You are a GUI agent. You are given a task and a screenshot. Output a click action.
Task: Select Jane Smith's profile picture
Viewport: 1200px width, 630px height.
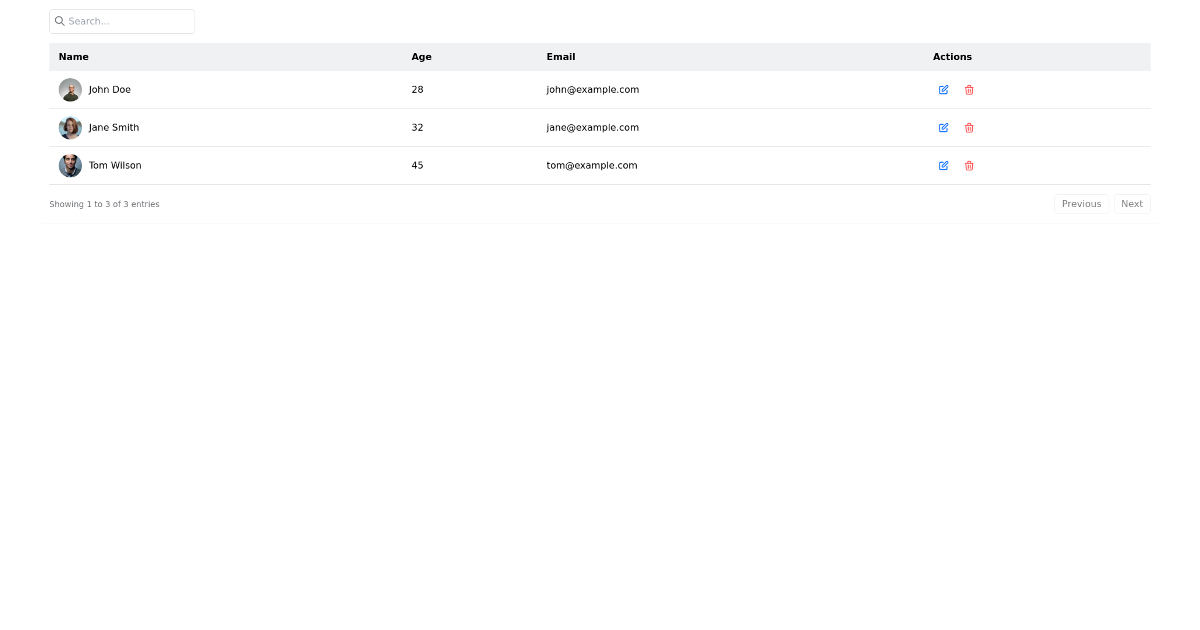coord(70,127)
